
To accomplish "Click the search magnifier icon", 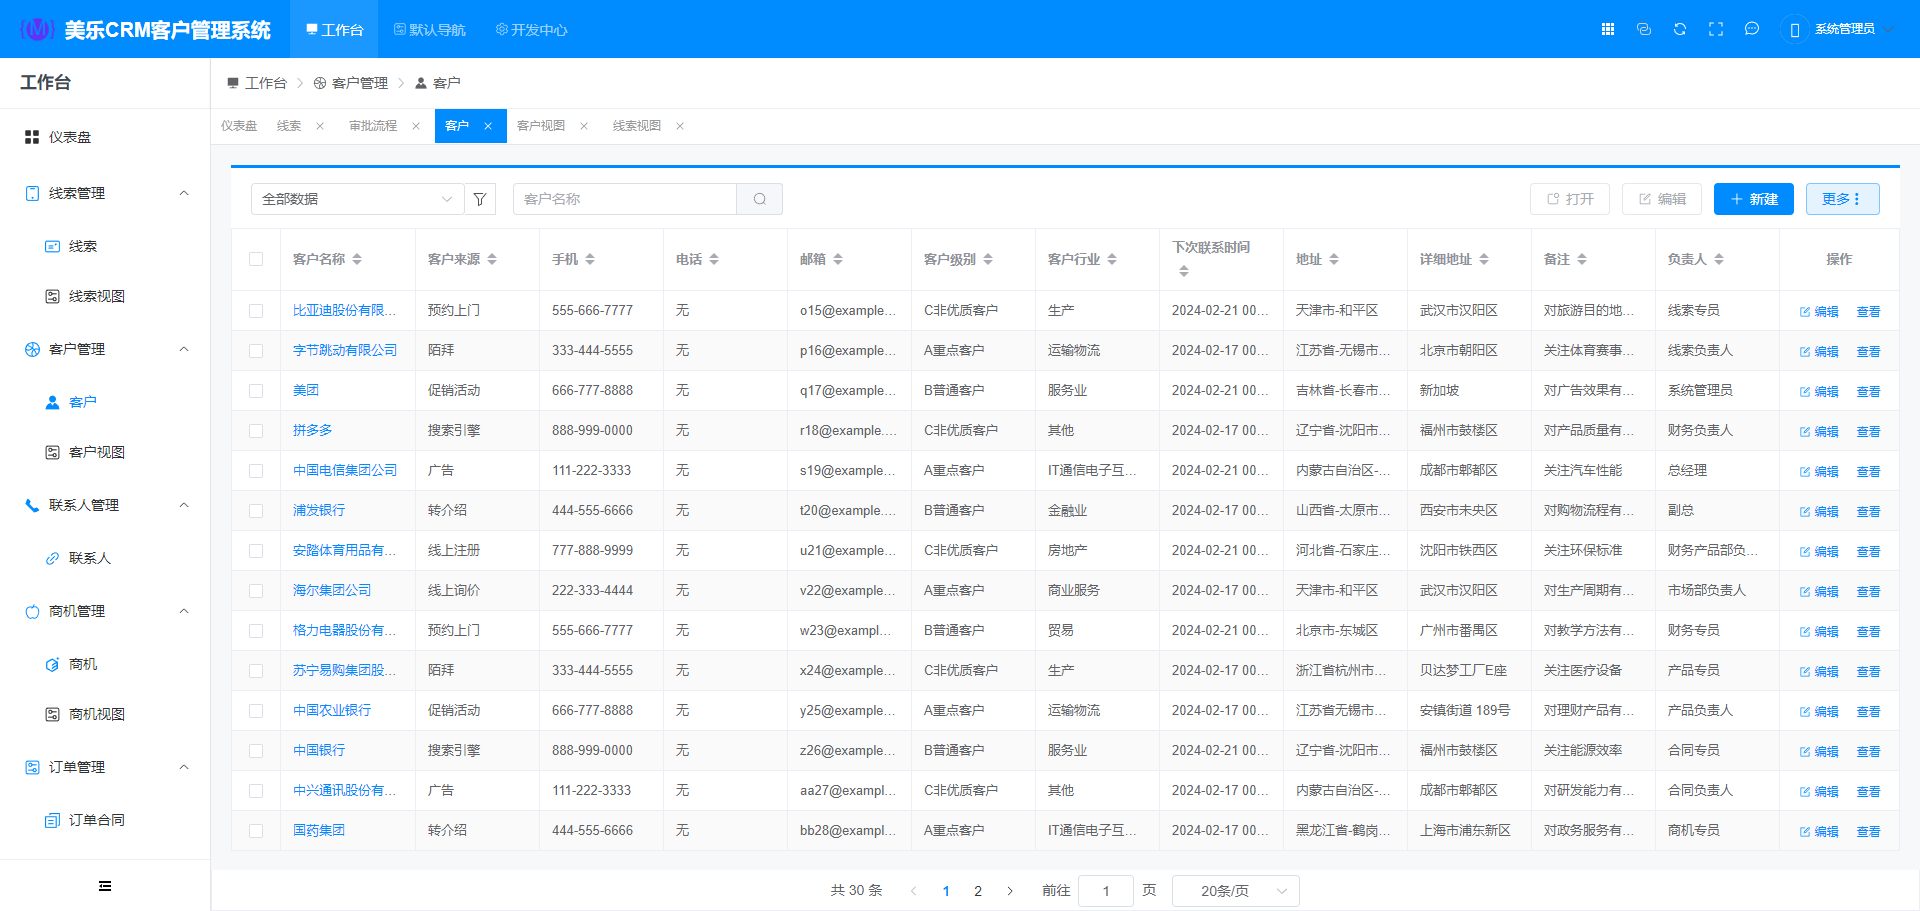I will point(760,199).
